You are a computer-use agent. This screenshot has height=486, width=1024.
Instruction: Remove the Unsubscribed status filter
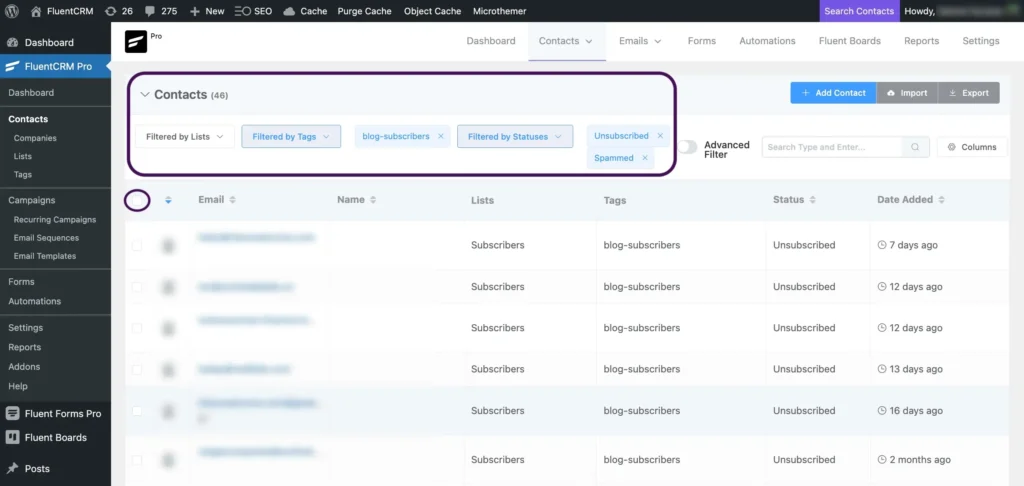point(660,136)
